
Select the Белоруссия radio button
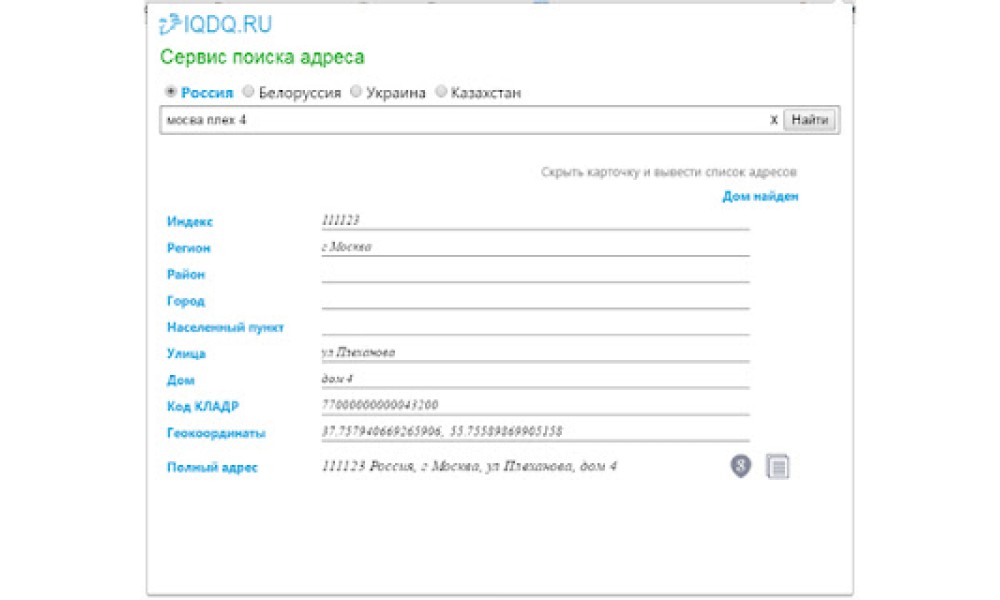coord(248,92)
